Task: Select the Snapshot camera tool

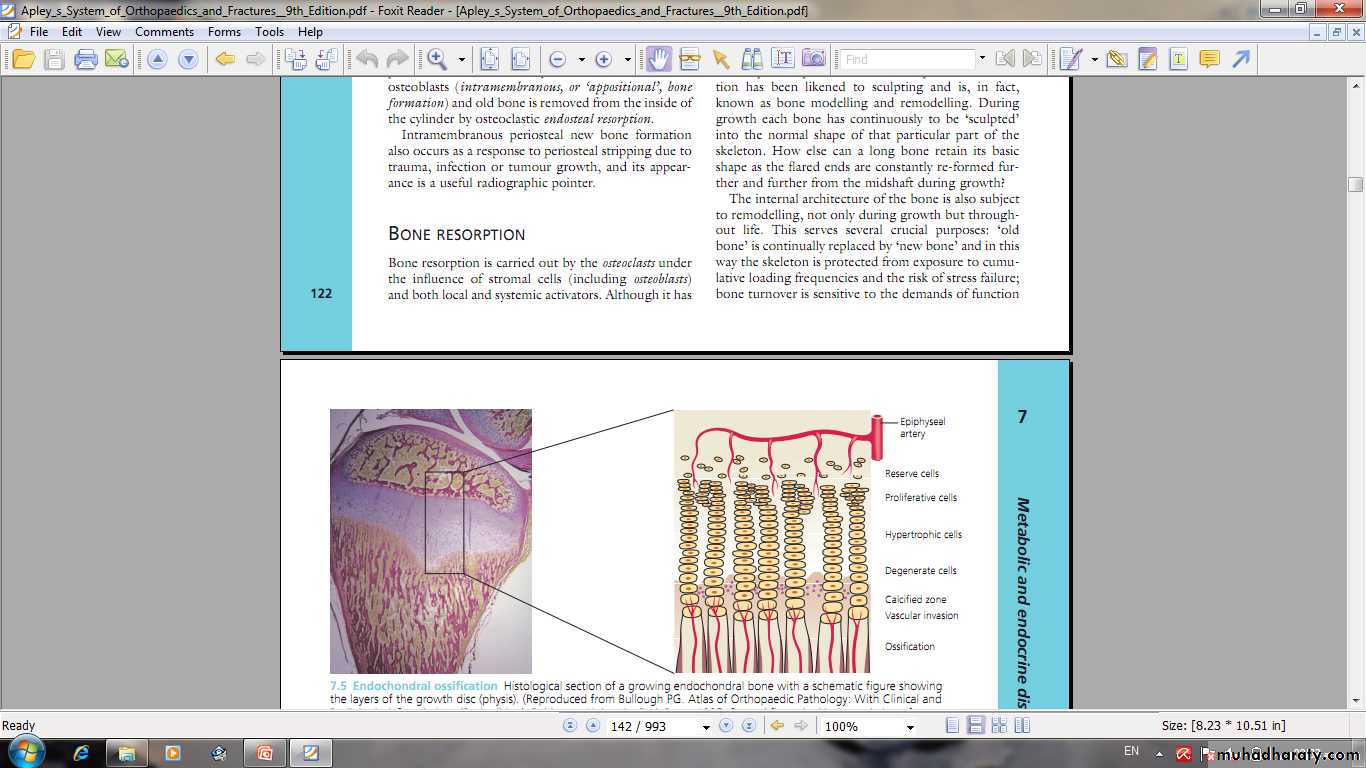Action: click(x=813, y=59)
